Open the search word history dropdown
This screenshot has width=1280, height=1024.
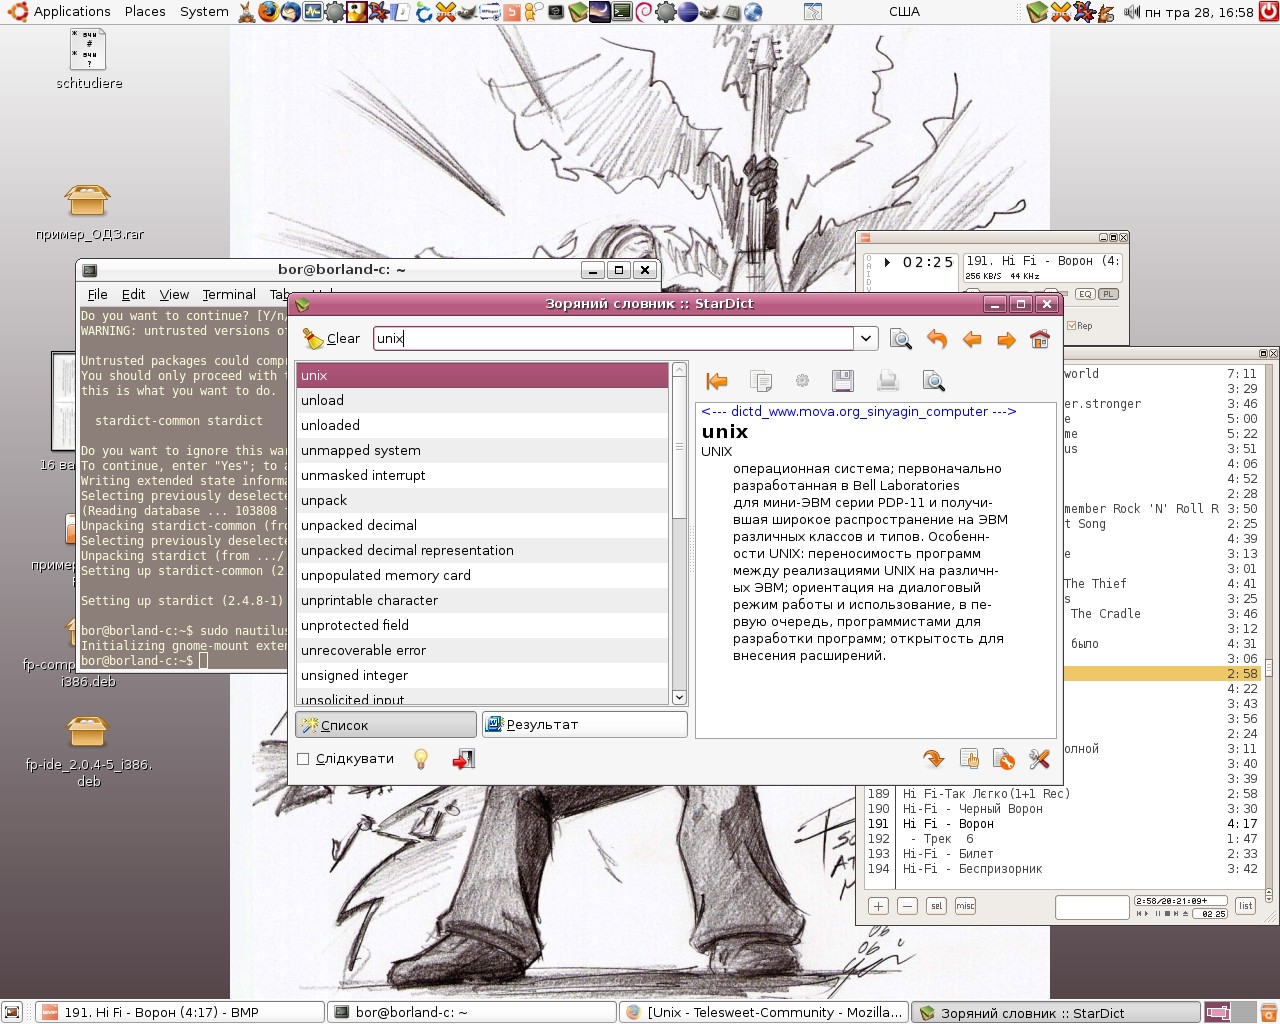[866, 339]
